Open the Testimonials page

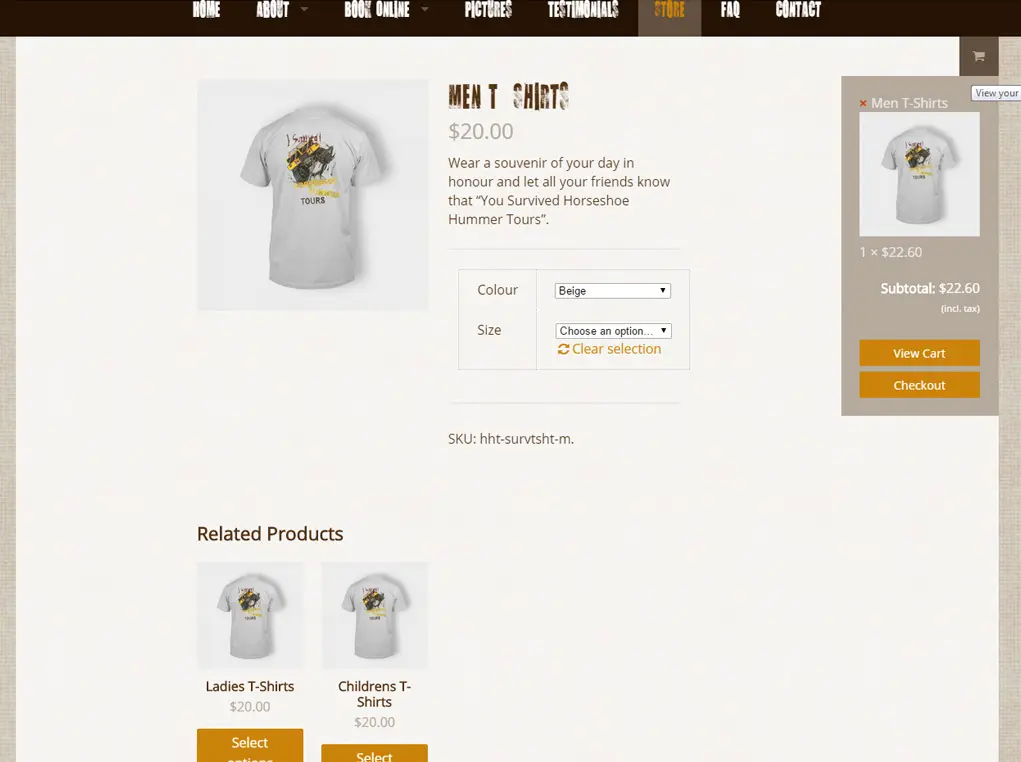pos(583,10)
